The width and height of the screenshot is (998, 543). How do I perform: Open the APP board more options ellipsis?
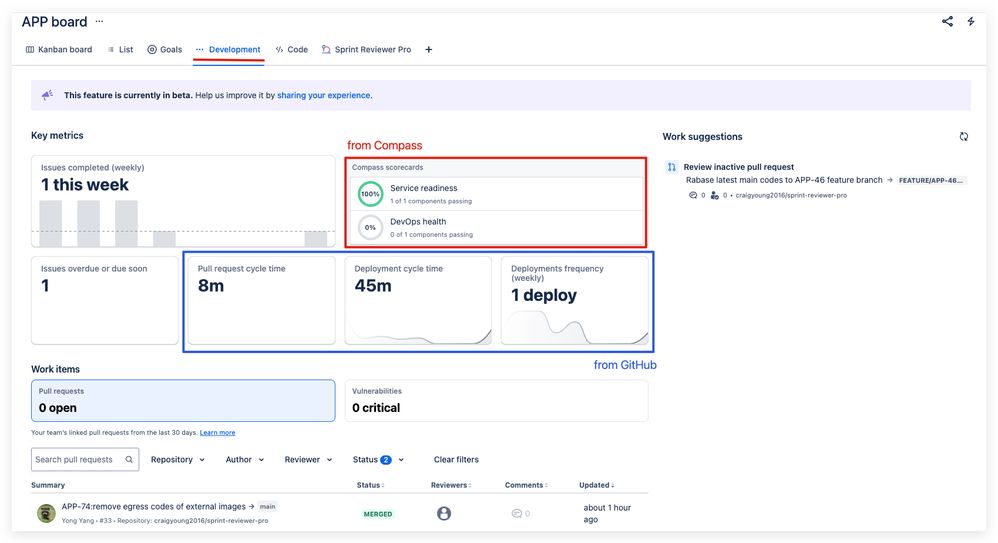pos(99,21)
